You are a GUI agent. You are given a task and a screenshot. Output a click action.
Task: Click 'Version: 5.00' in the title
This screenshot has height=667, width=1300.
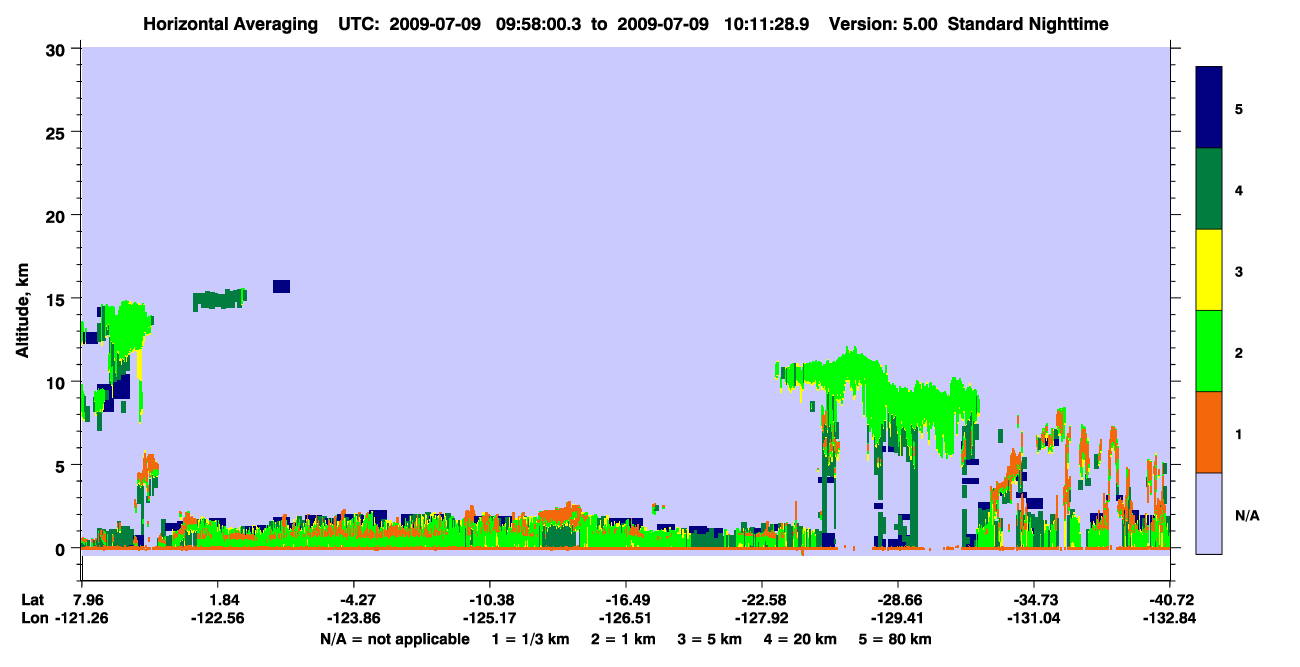tap(883, 23)
